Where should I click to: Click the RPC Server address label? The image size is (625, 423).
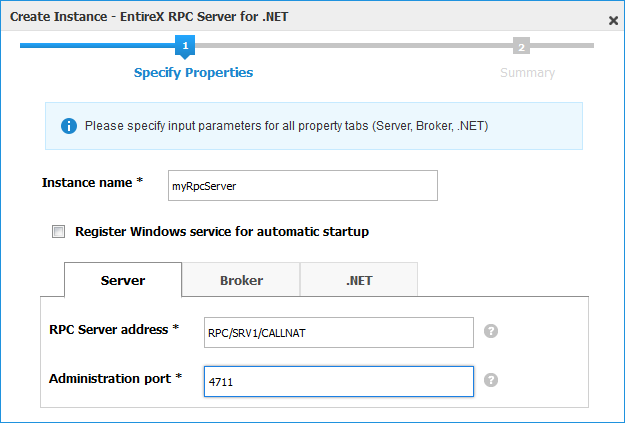[114, 330]
